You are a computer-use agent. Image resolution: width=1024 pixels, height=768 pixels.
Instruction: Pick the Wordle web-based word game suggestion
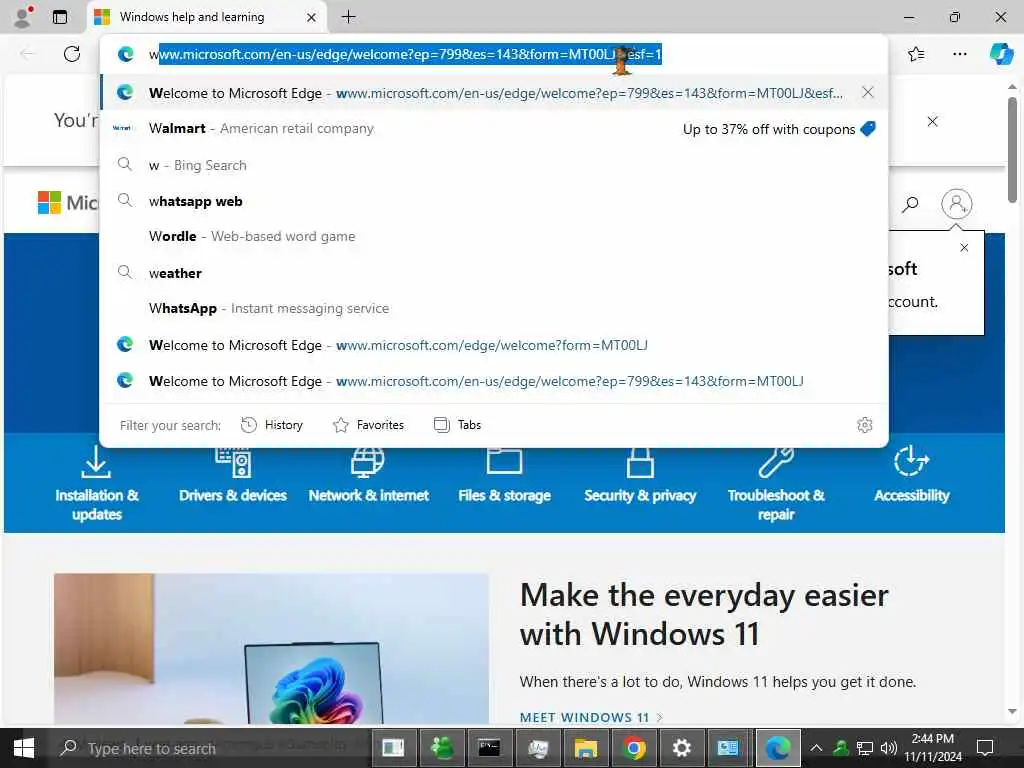pyautogui.click(x=494, y=236)
